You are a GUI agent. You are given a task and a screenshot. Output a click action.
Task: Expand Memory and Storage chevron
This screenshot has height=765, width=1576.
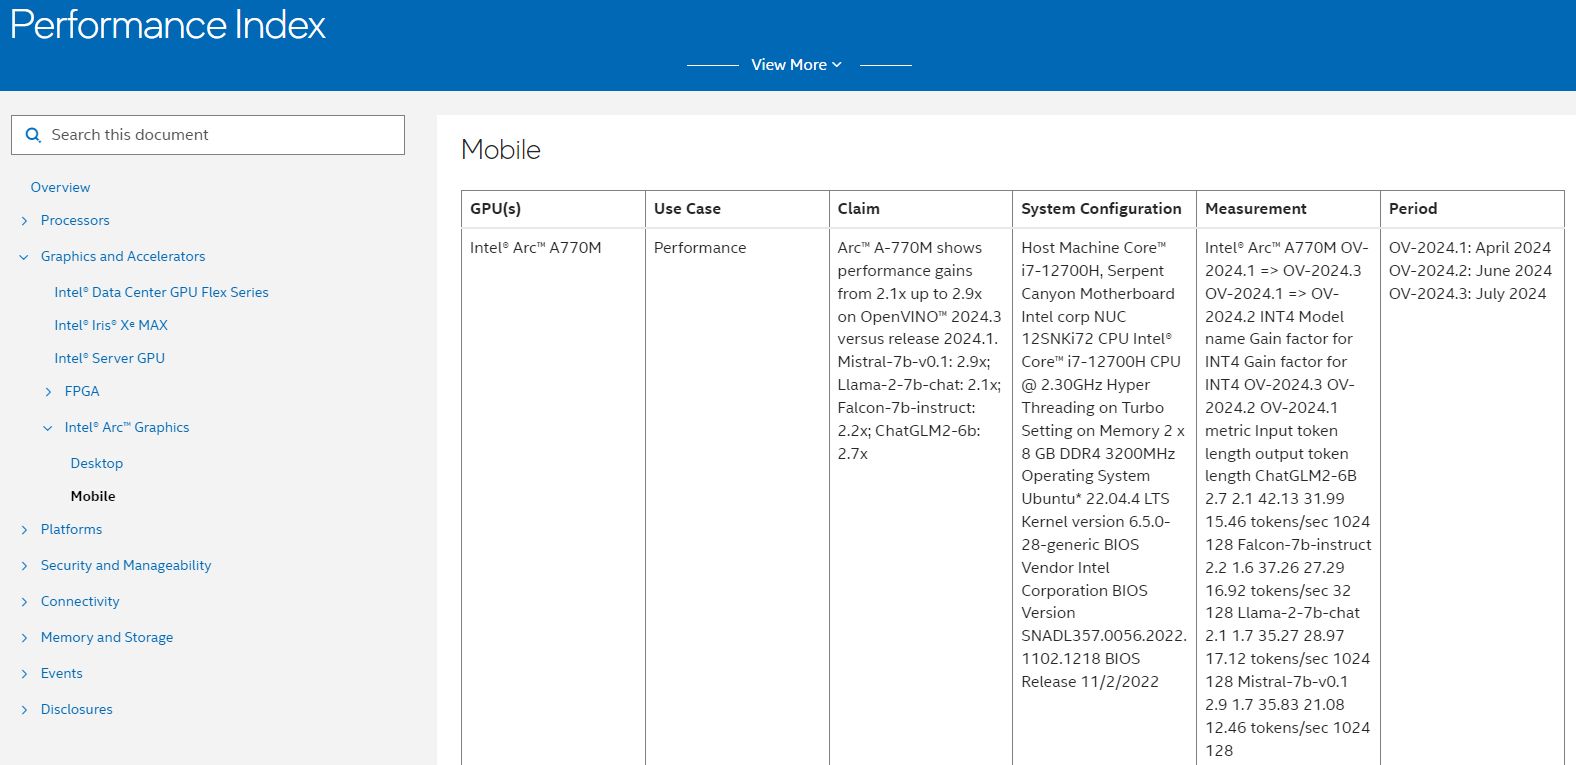click(x=24, y=638)
